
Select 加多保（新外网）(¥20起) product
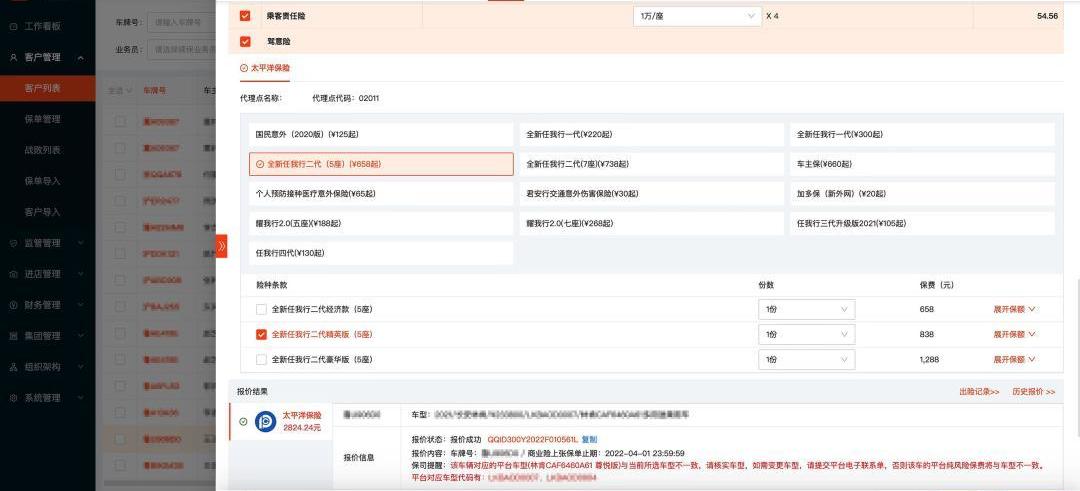(922, 194)
